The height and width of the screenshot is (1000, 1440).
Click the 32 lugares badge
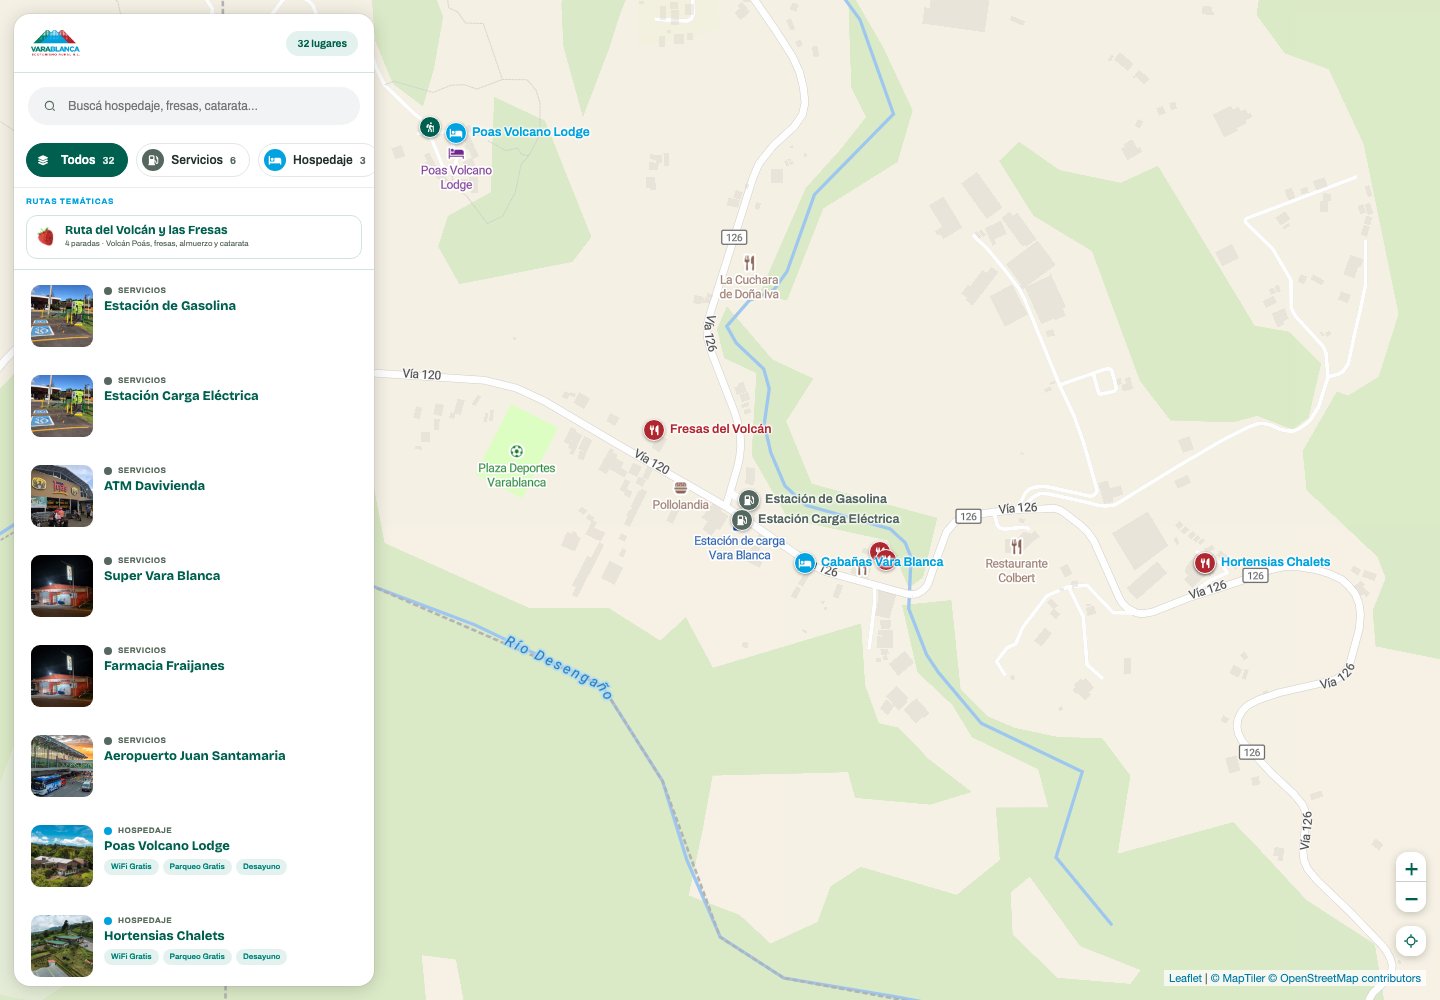[322, 43]
